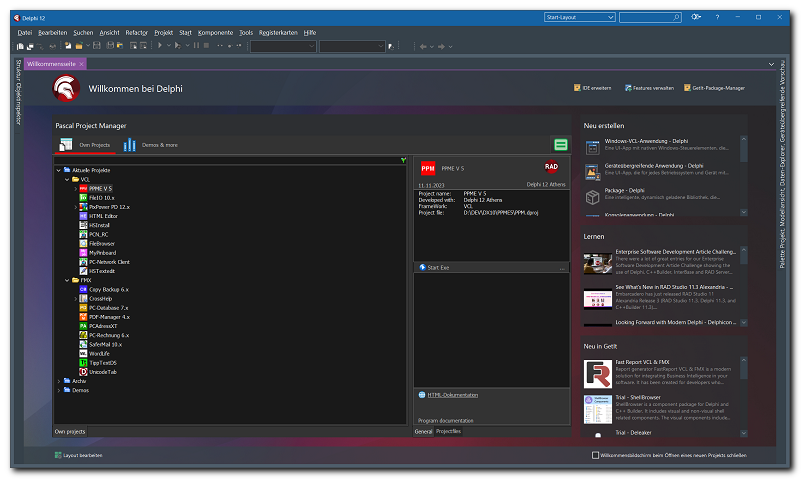
Task: Open the Start-Layout dropdown
Action: pyautogui.click(x=579, y=17)
